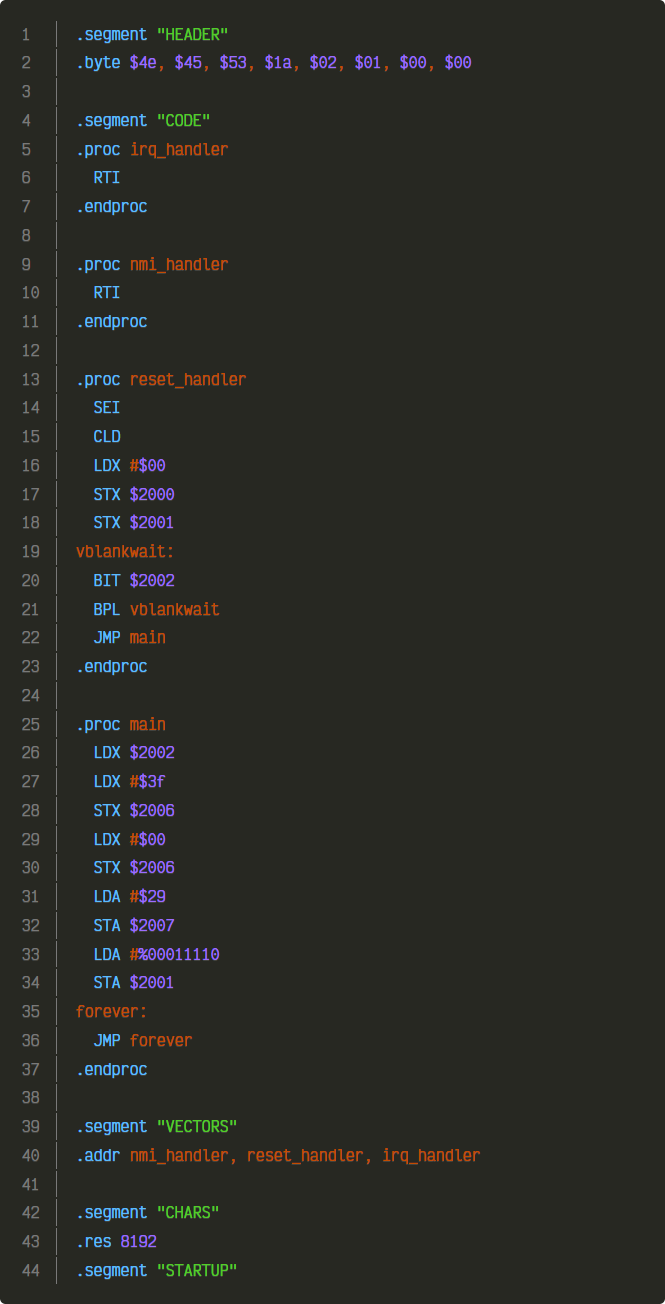
Task: Place cursor on the SEI instruction
Action: tap(106, 408)
